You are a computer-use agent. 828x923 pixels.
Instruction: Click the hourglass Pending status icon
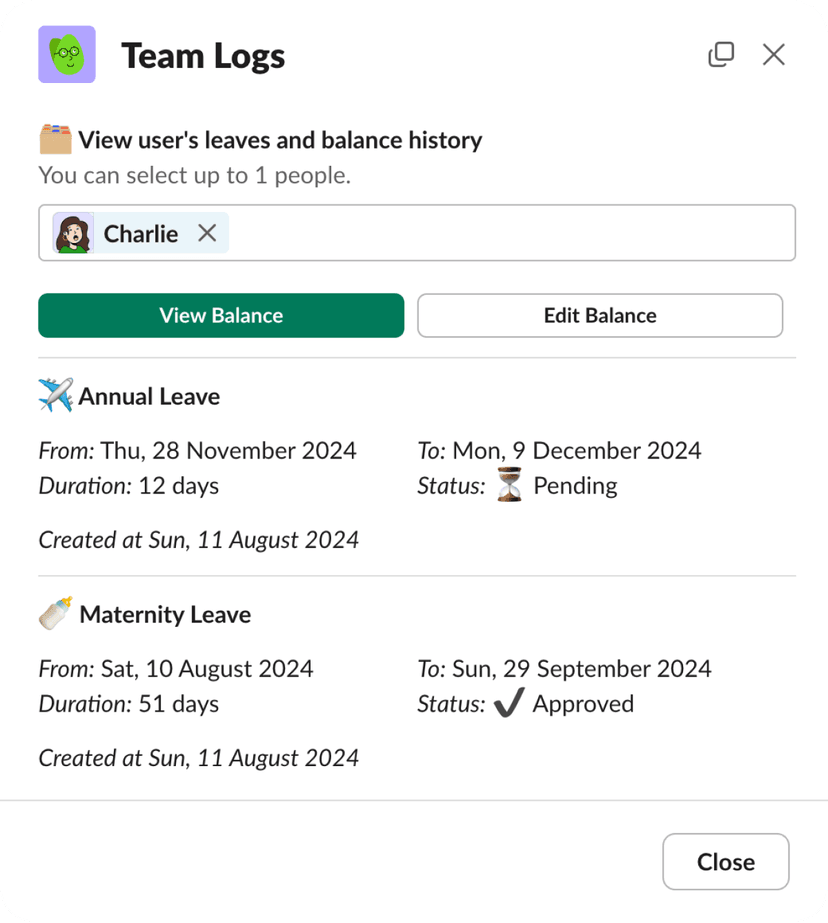[x=510, y=486]
